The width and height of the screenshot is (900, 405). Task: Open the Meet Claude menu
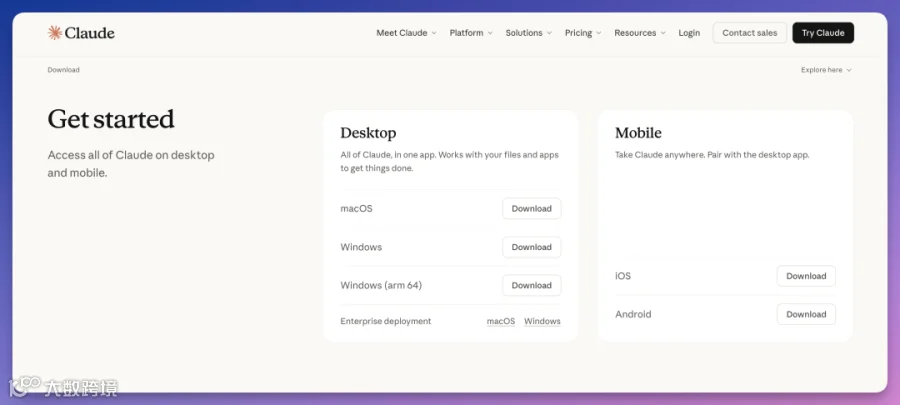click(x=406, y=33)
